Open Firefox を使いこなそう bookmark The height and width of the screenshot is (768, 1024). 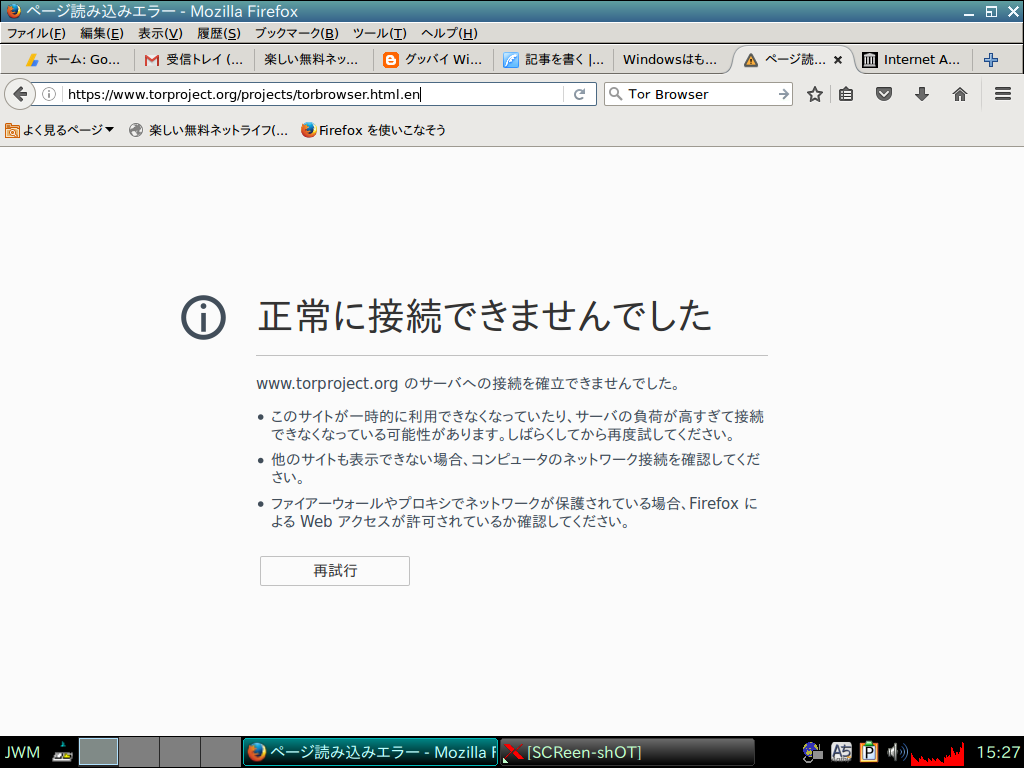pyautogui.click(x=374, y=130)
